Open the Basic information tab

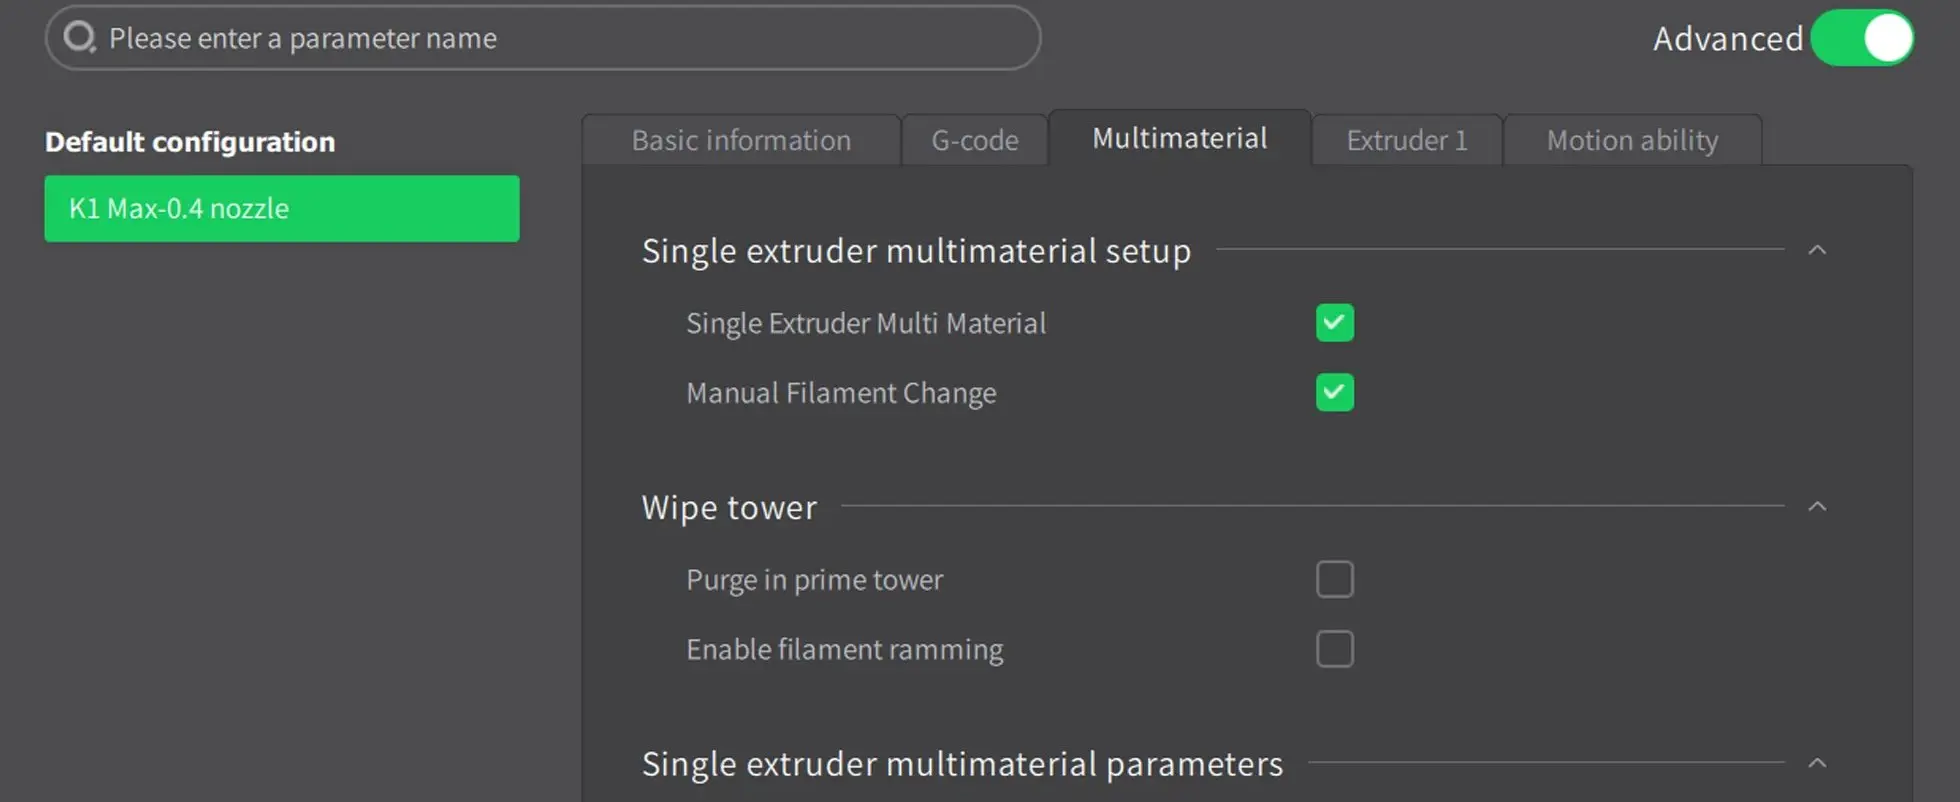[740, 140]
